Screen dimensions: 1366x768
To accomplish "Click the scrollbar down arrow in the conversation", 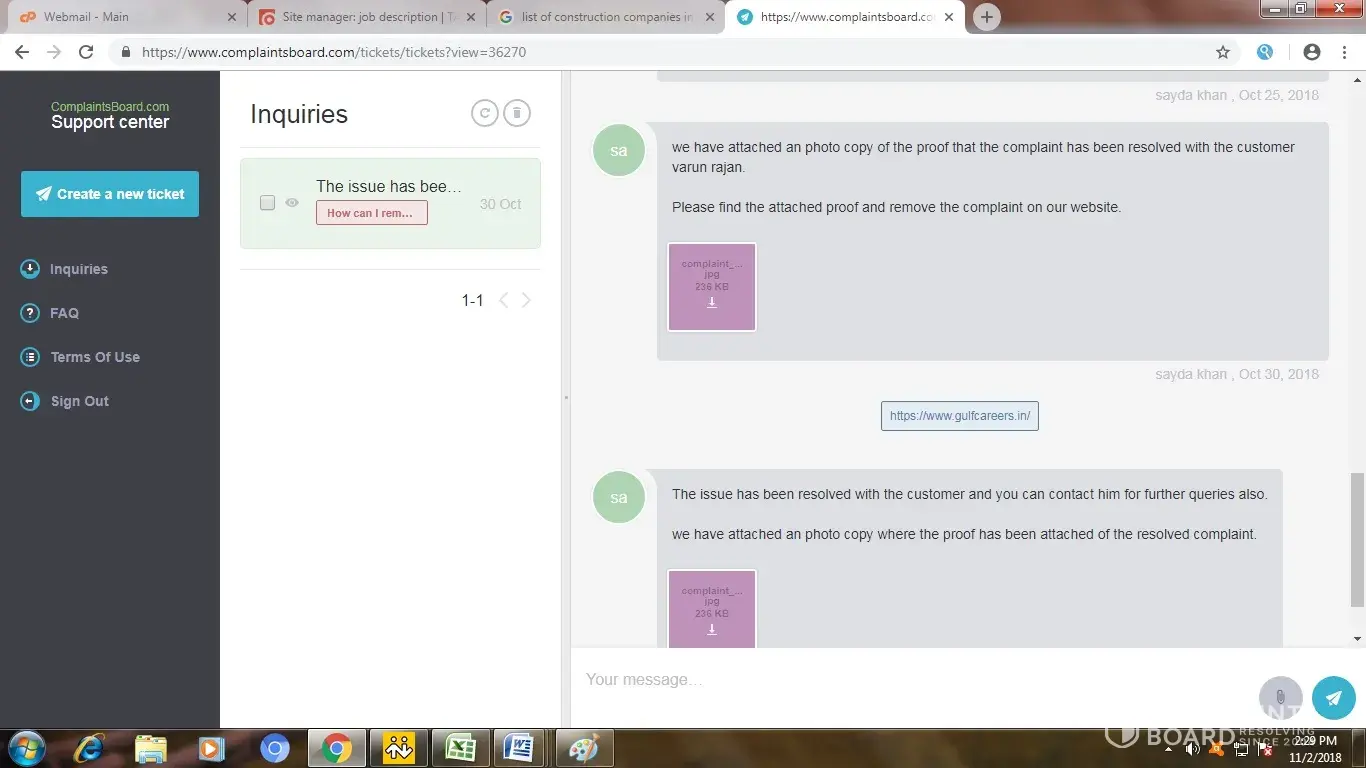I will point(1357,638).
